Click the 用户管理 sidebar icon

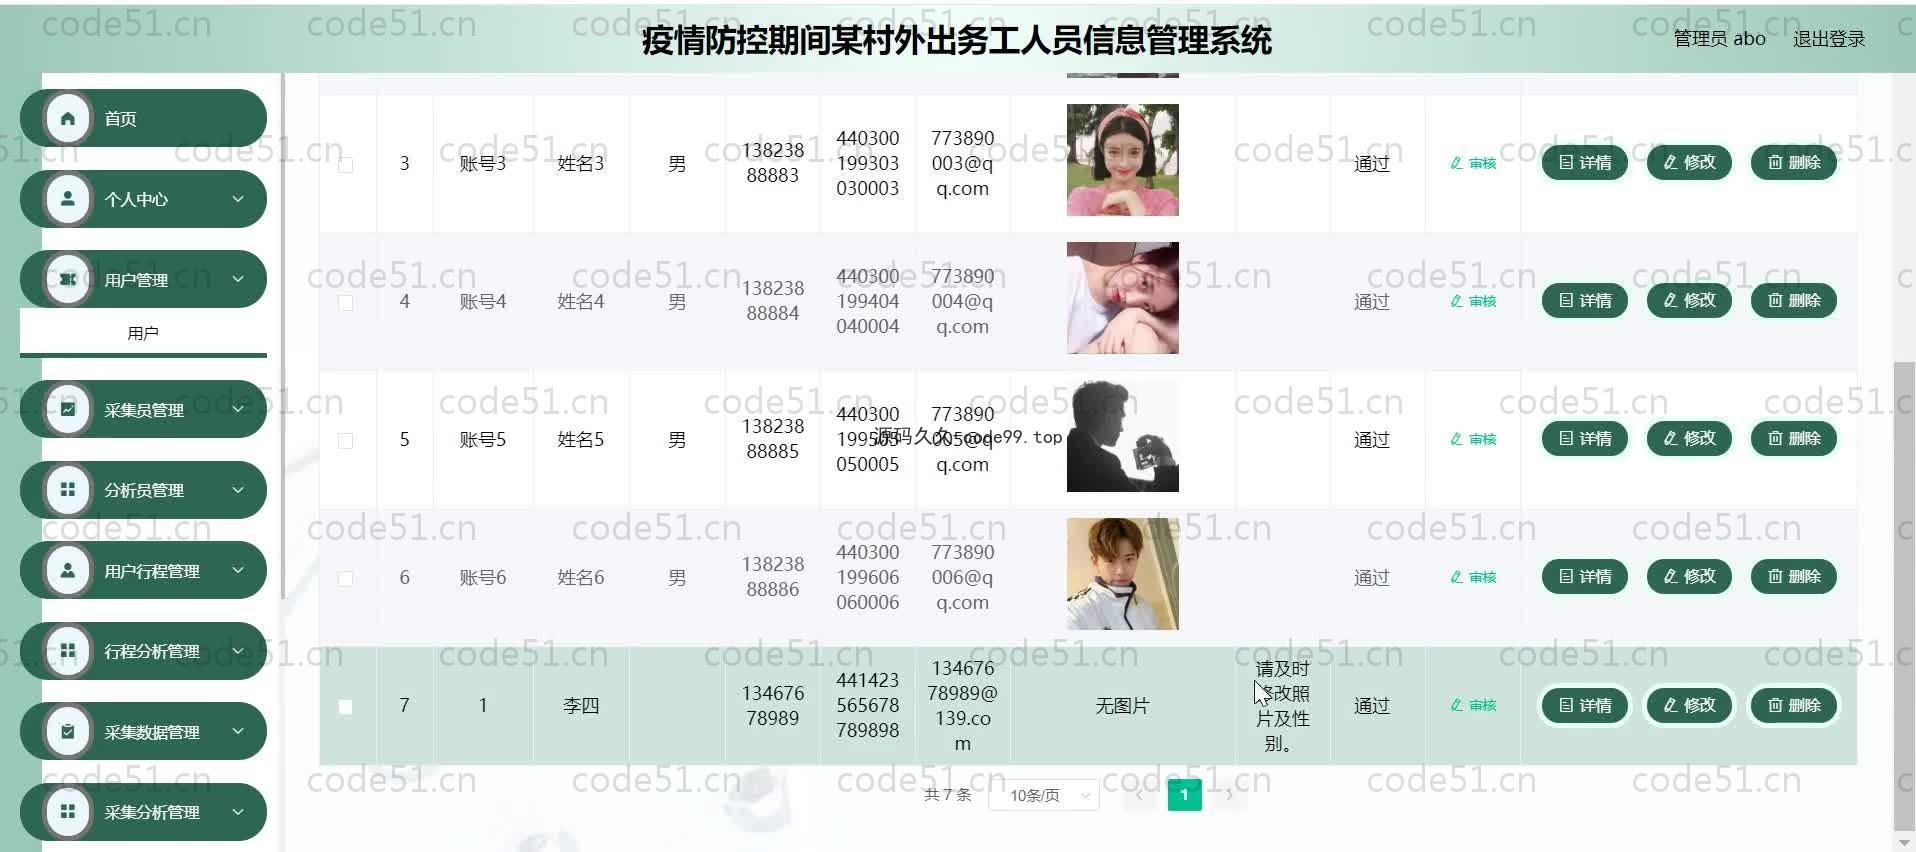(x=68, y=280)
